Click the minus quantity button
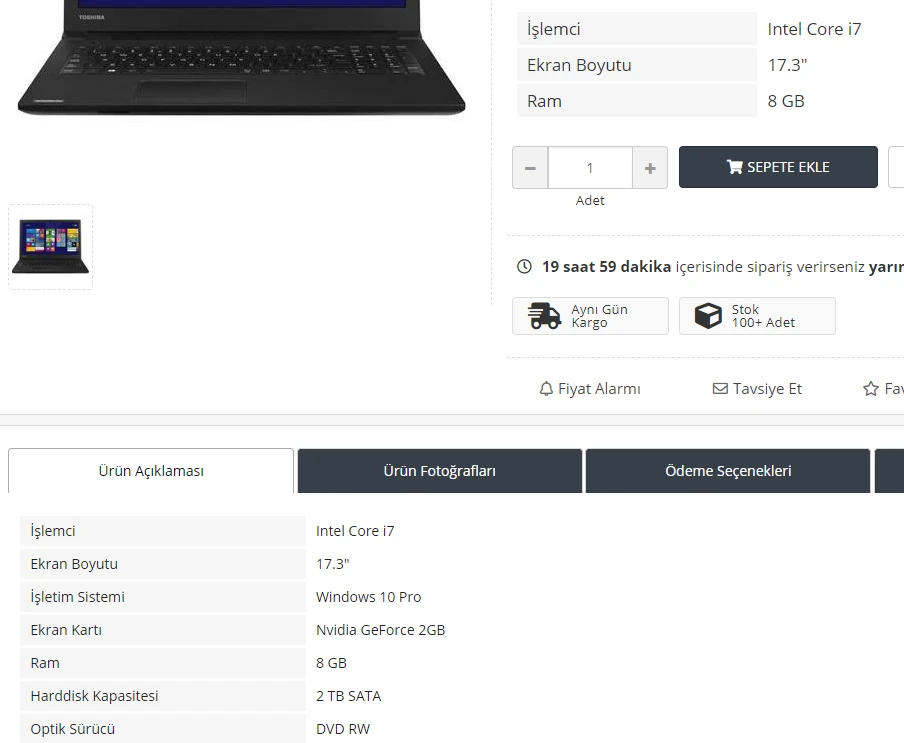 530,168
